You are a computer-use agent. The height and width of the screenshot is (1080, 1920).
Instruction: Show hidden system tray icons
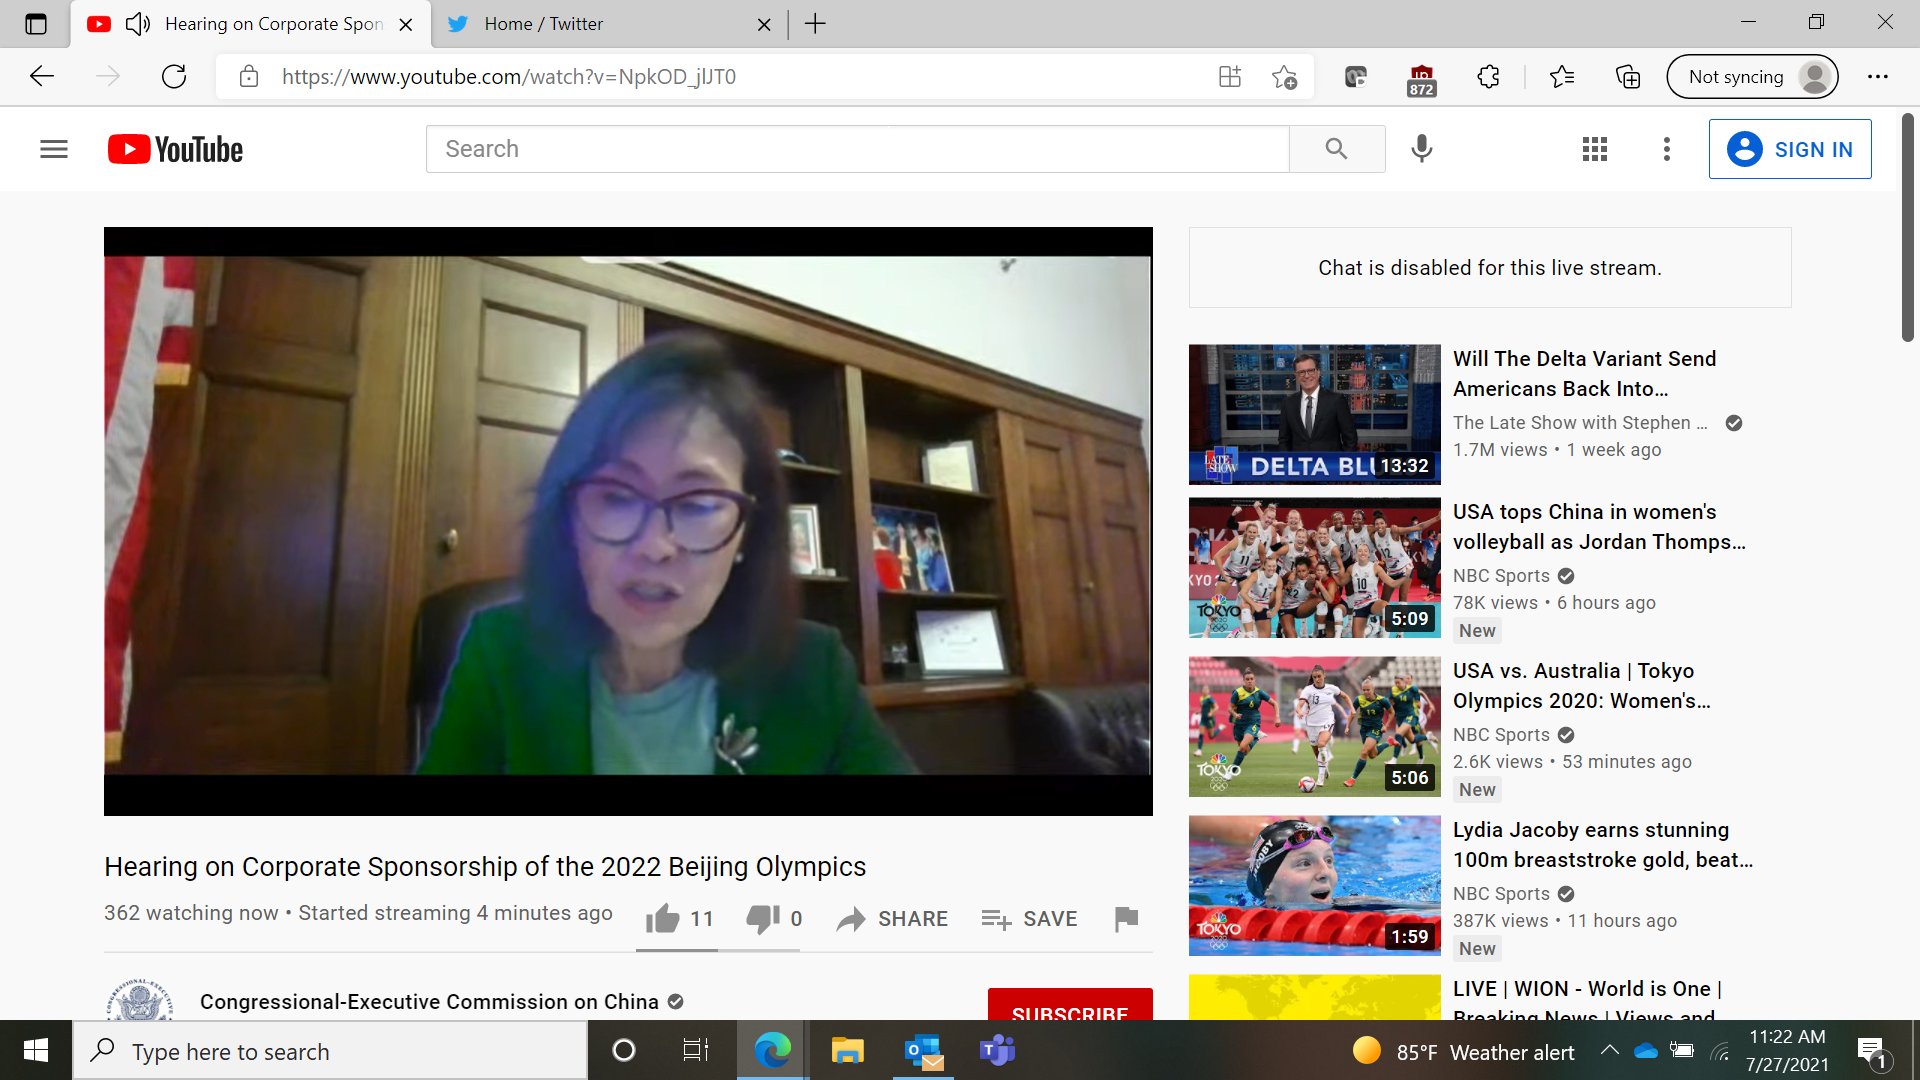tap(1609, 1050)
